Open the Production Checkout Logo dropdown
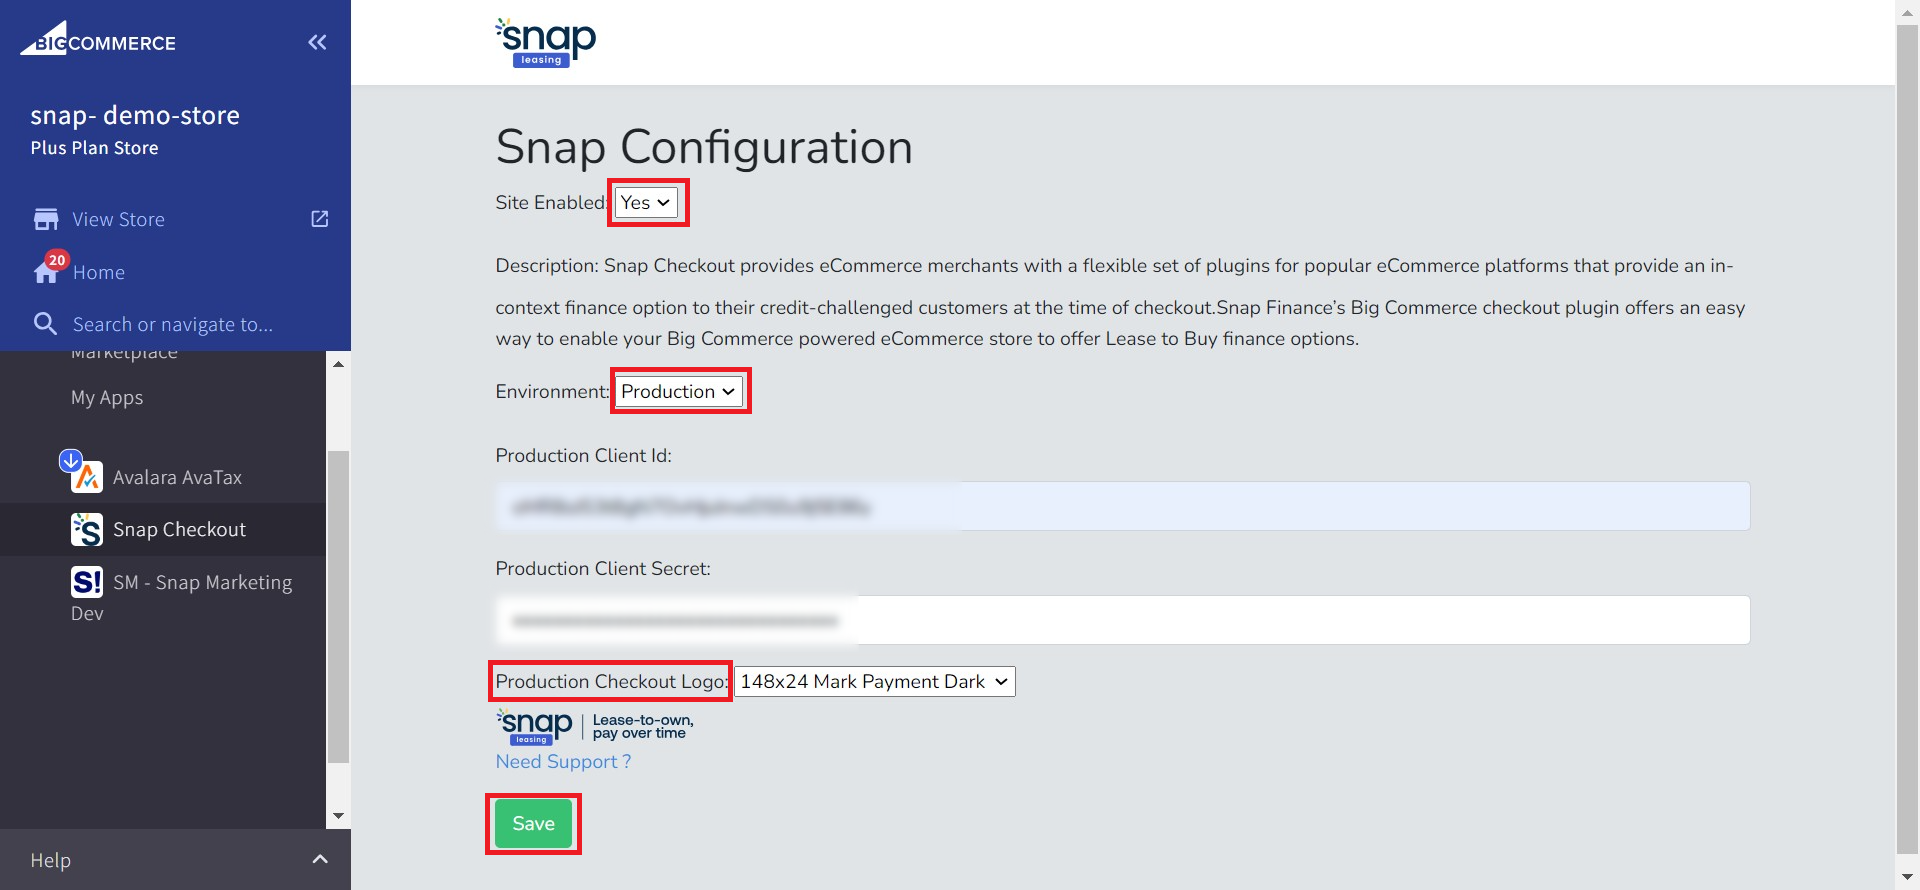This screenshot has height=890, width=1920. pos(875,681)
